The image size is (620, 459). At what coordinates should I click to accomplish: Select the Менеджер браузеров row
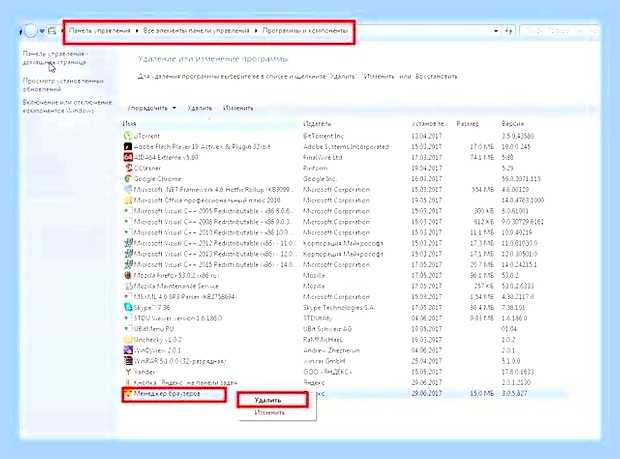pyautogui.click(x=346, y=394)
